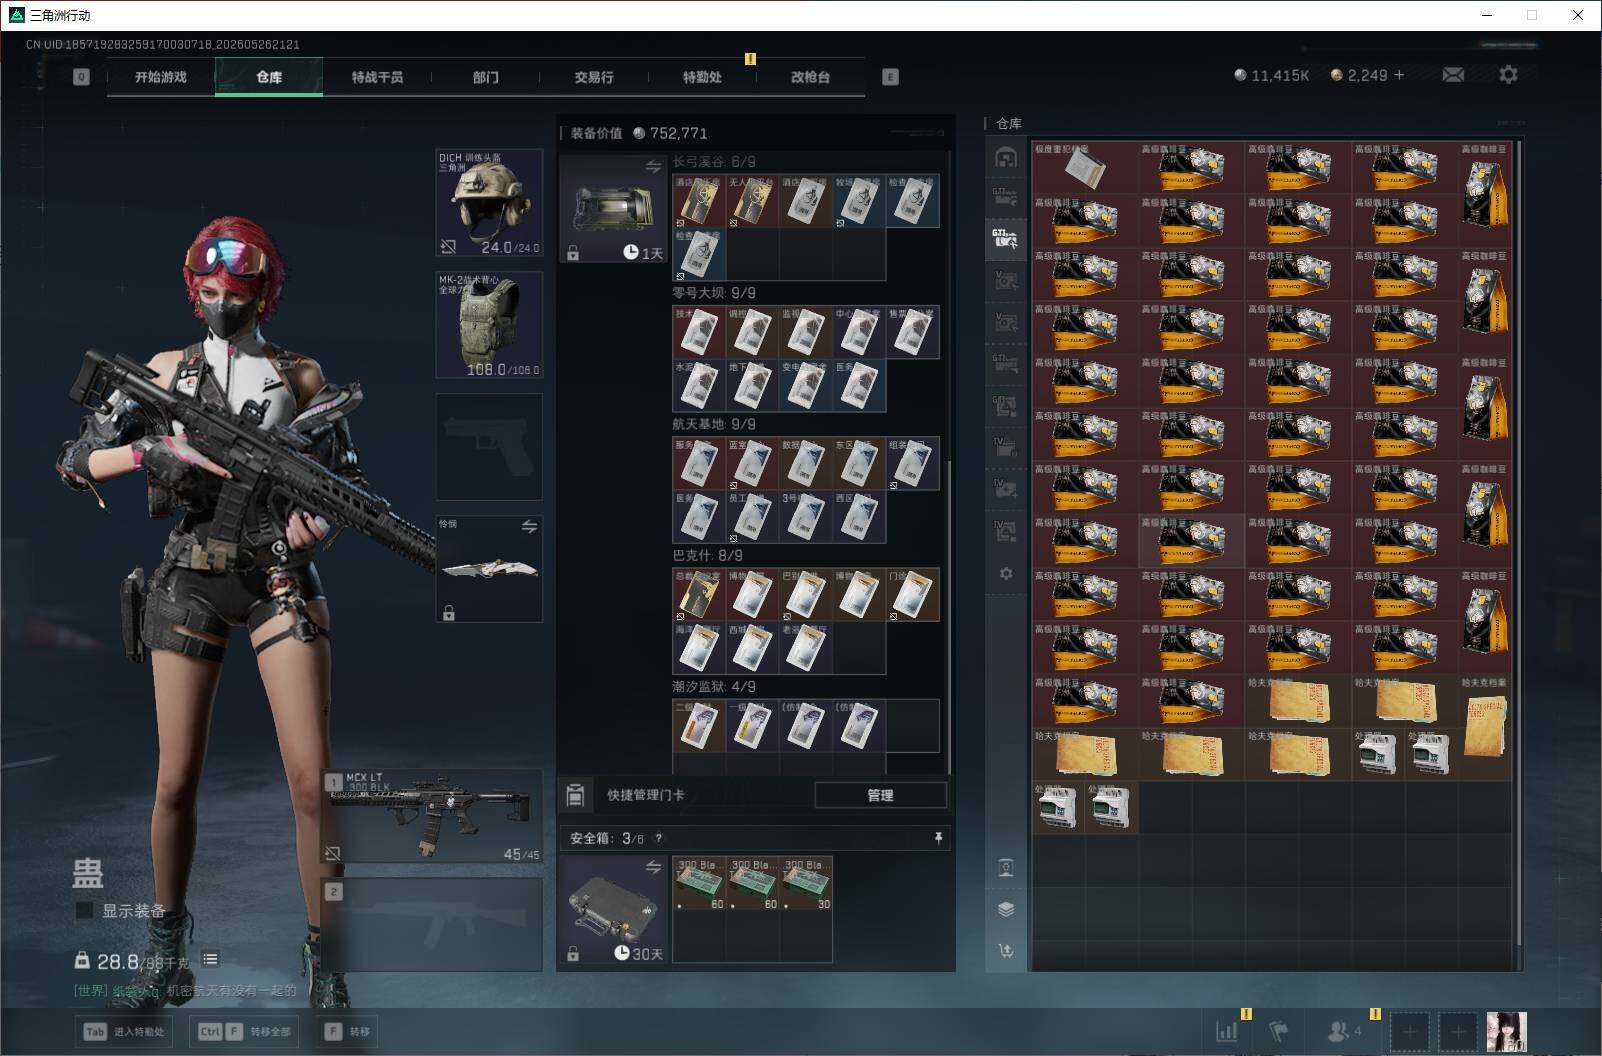The width and height of the screenshot is (1602, 1056).
Task: Open the 改枪台 tab
Action: (x=810, y=77)
